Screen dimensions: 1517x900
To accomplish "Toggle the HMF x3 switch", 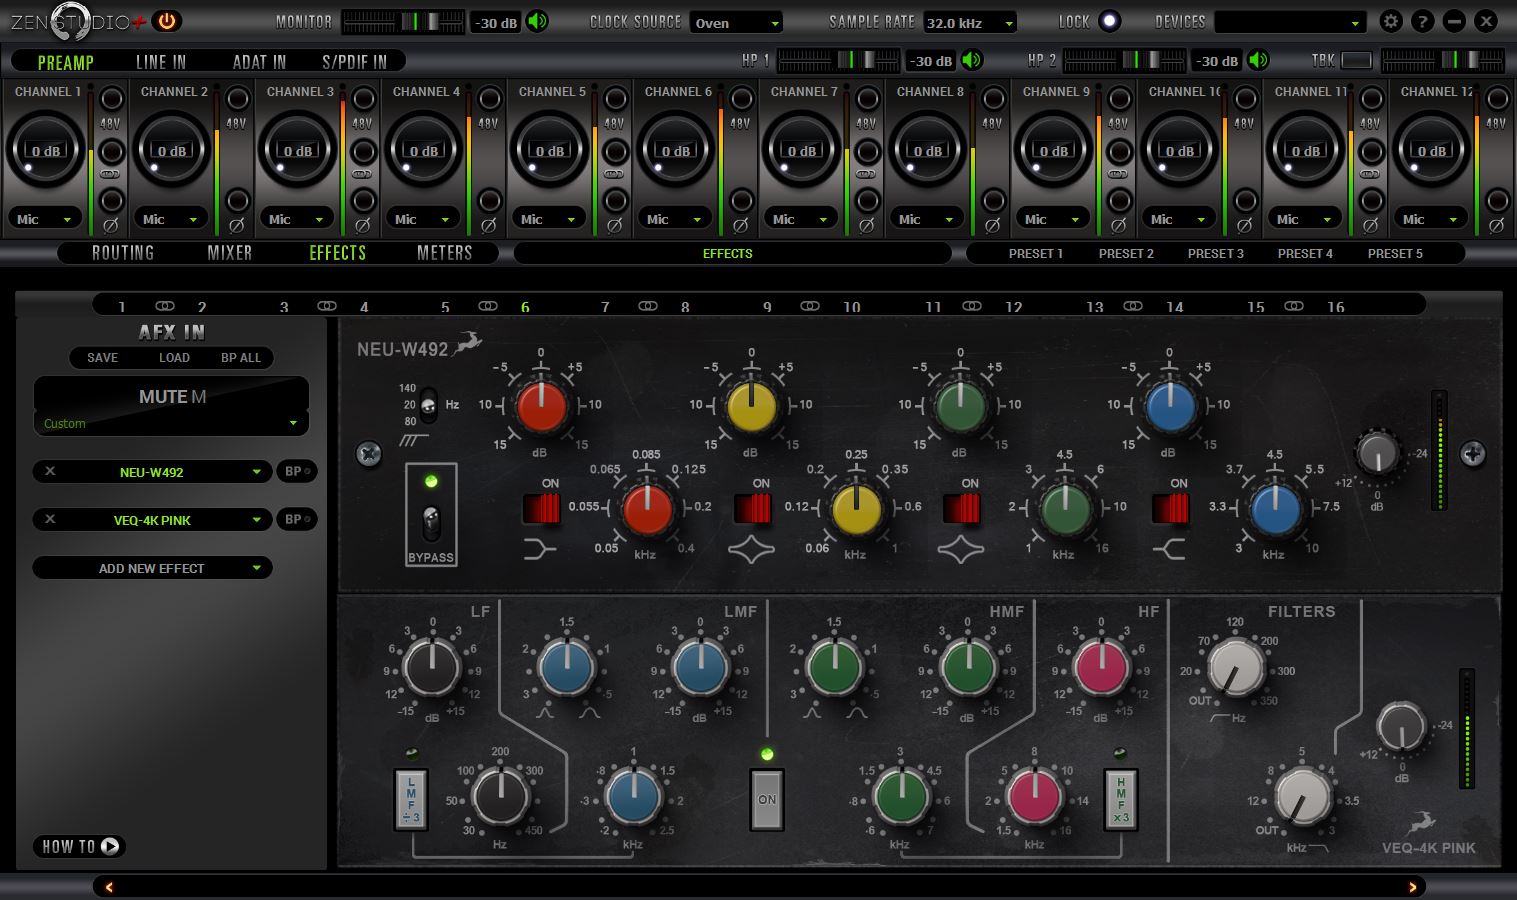I will [1121, 799].
